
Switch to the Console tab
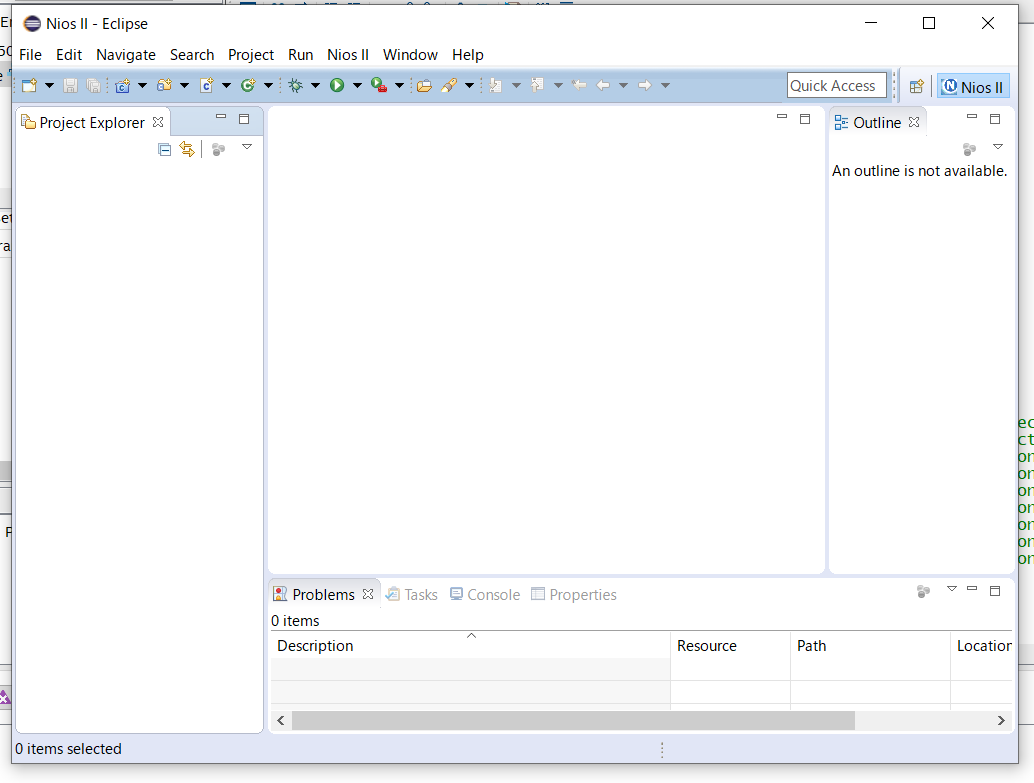485,594
